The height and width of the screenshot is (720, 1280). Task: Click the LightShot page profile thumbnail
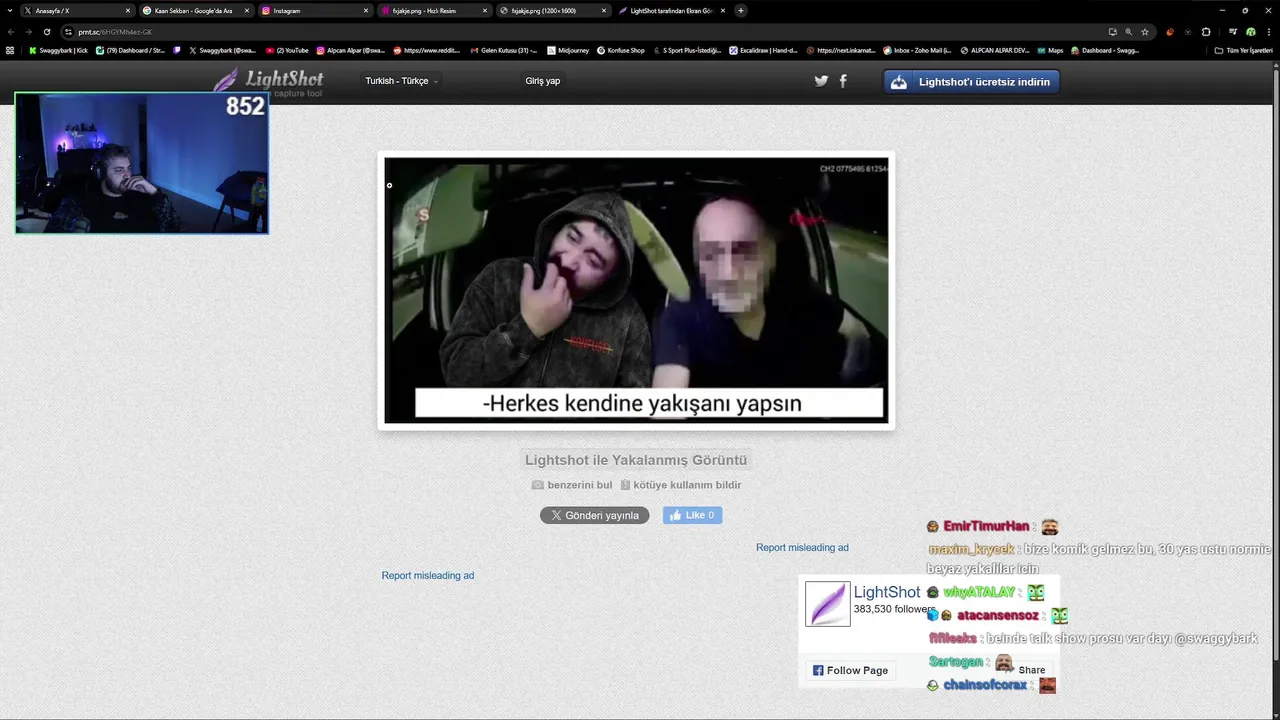click(x=828, y=604)
